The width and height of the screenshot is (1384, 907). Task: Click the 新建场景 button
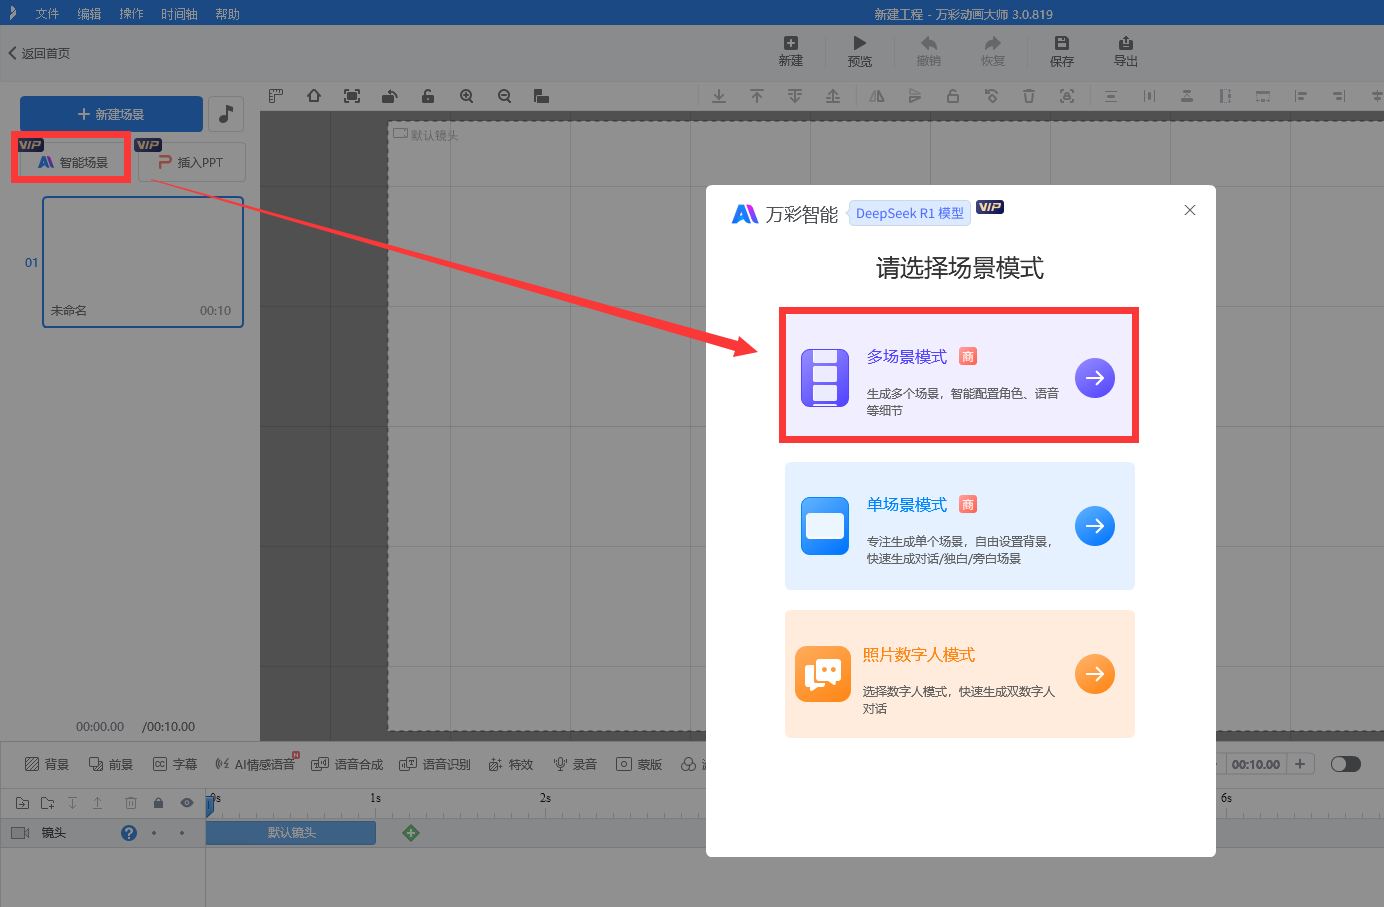pyautogui.click(x=111, y=114)
